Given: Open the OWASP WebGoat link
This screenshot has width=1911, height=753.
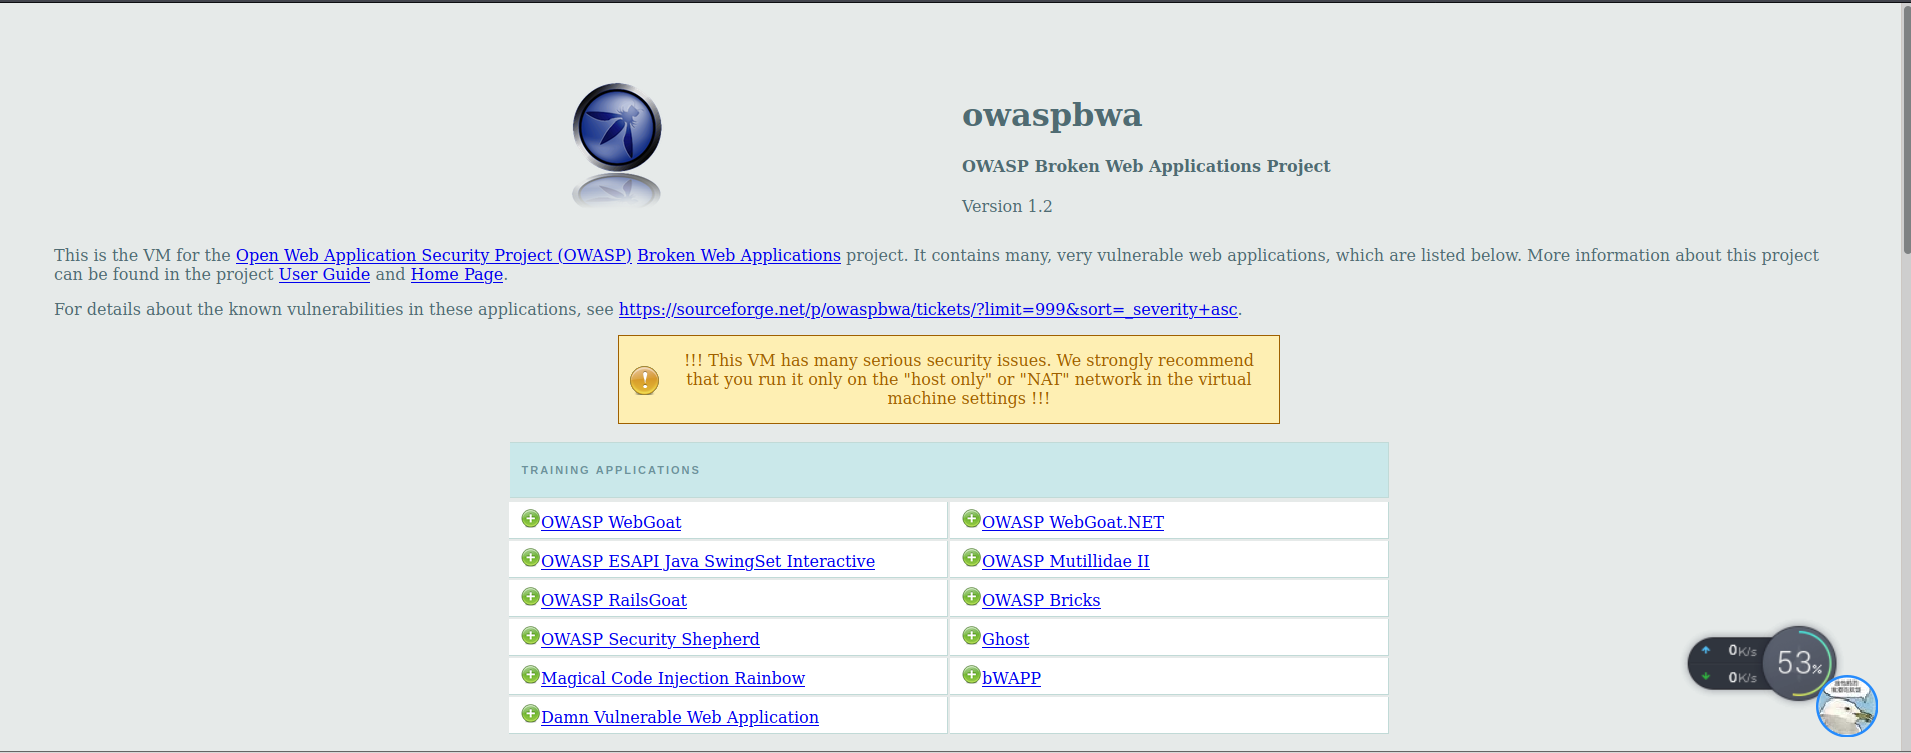Looking at the screenshot, I should 611,522.
